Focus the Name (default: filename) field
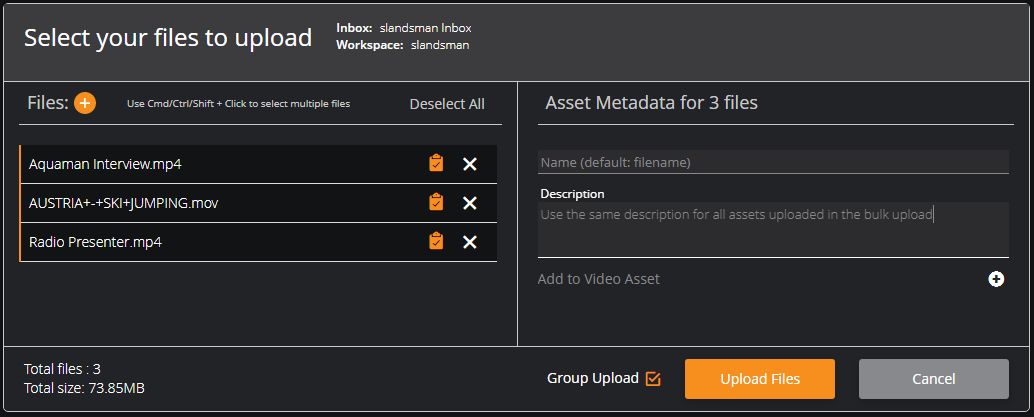 pyautogui.click(x=773, y=162)
